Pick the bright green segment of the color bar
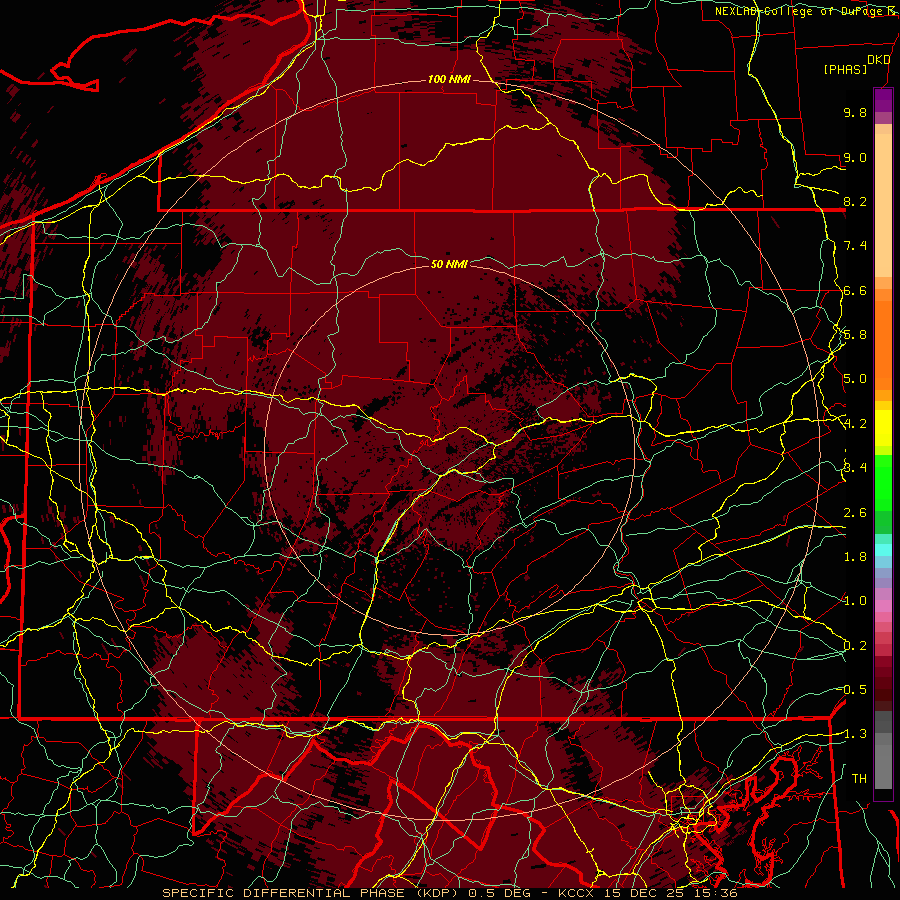 pyautogui.click(x=883, y=481)
